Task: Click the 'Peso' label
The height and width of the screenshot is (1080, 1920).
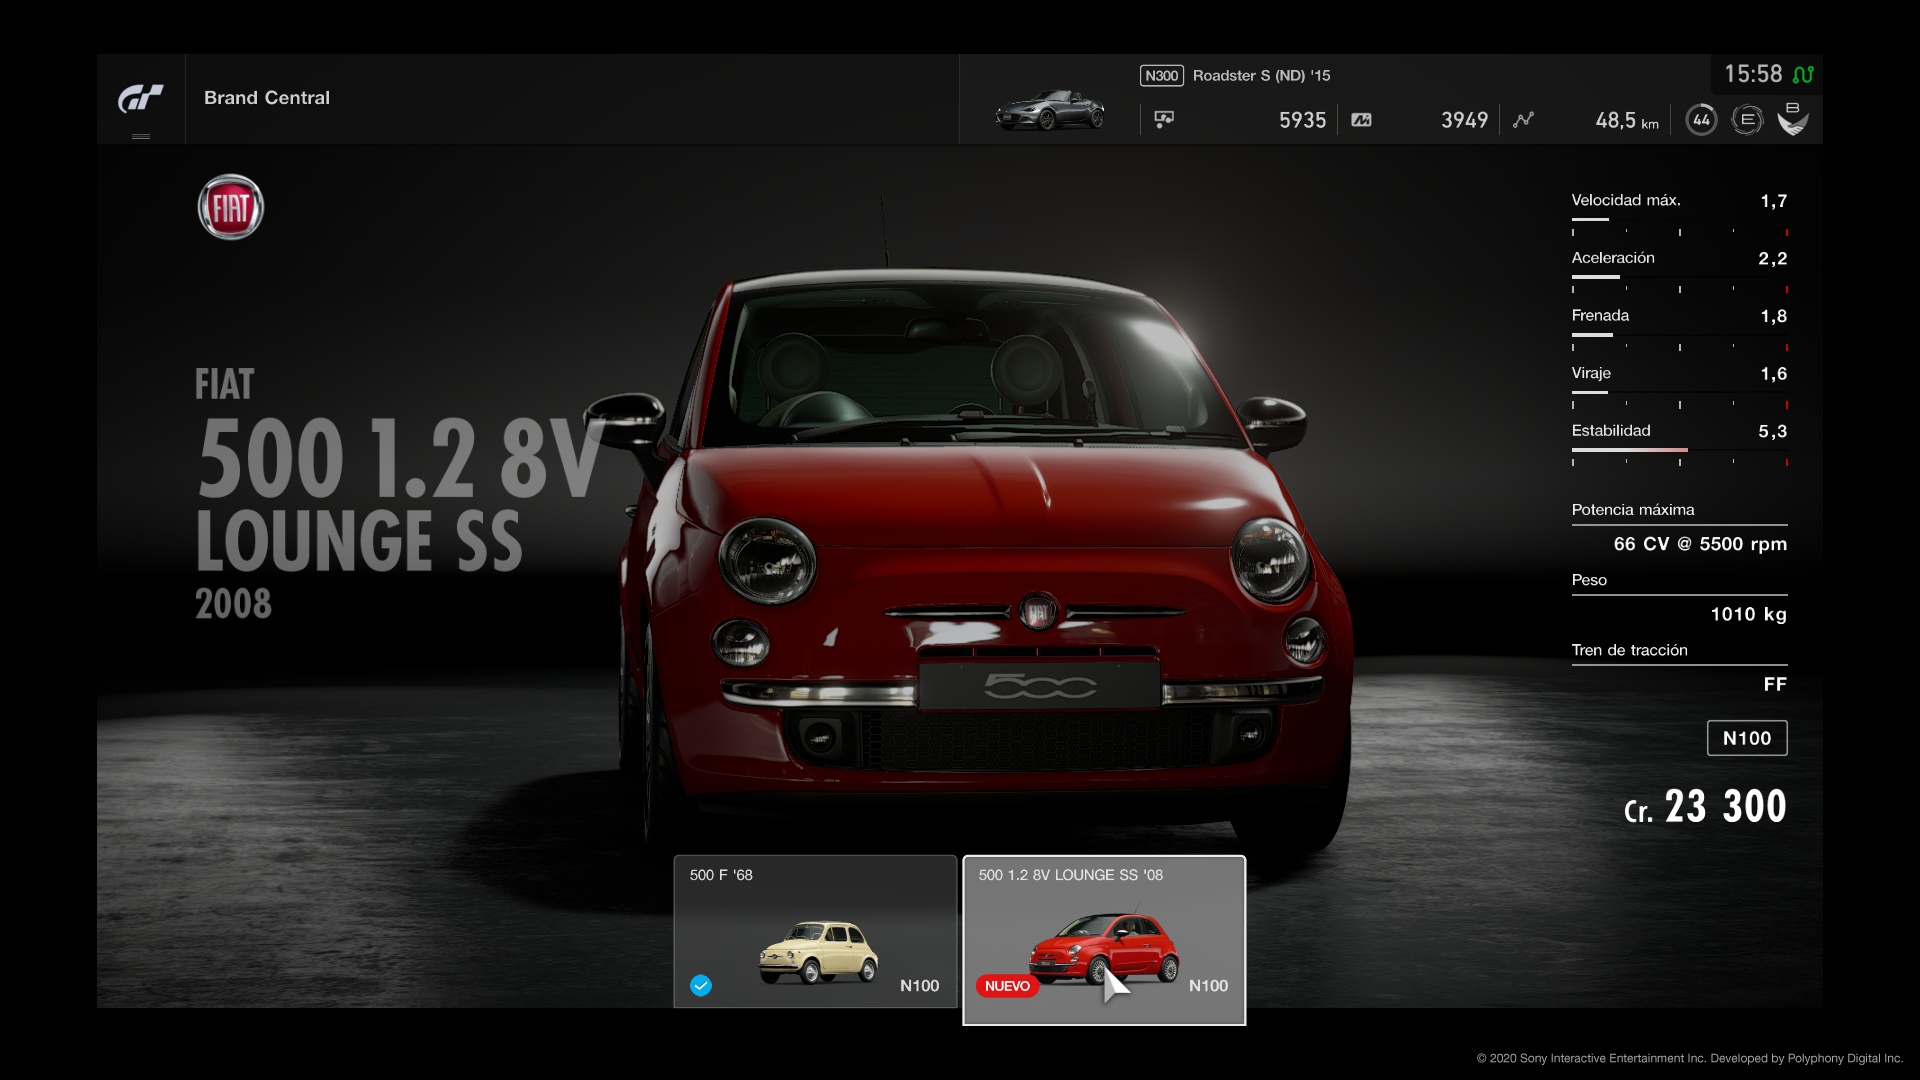Action: coord(1589,580)
